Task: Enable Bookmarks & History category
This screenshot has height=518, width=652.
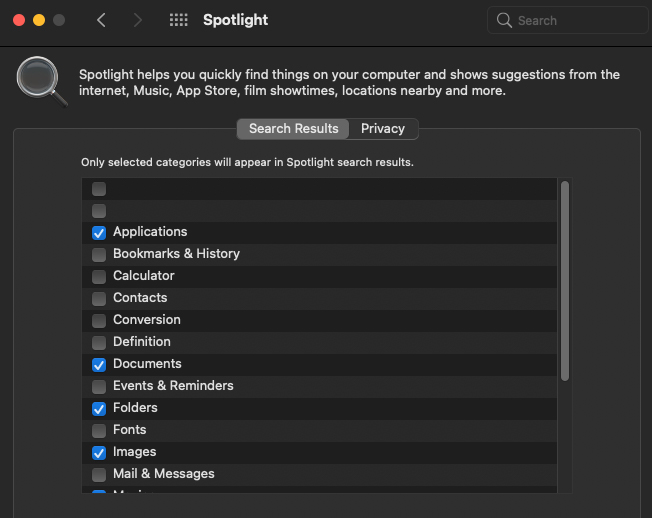Action: pyautogui.click(x=99, y=254)
